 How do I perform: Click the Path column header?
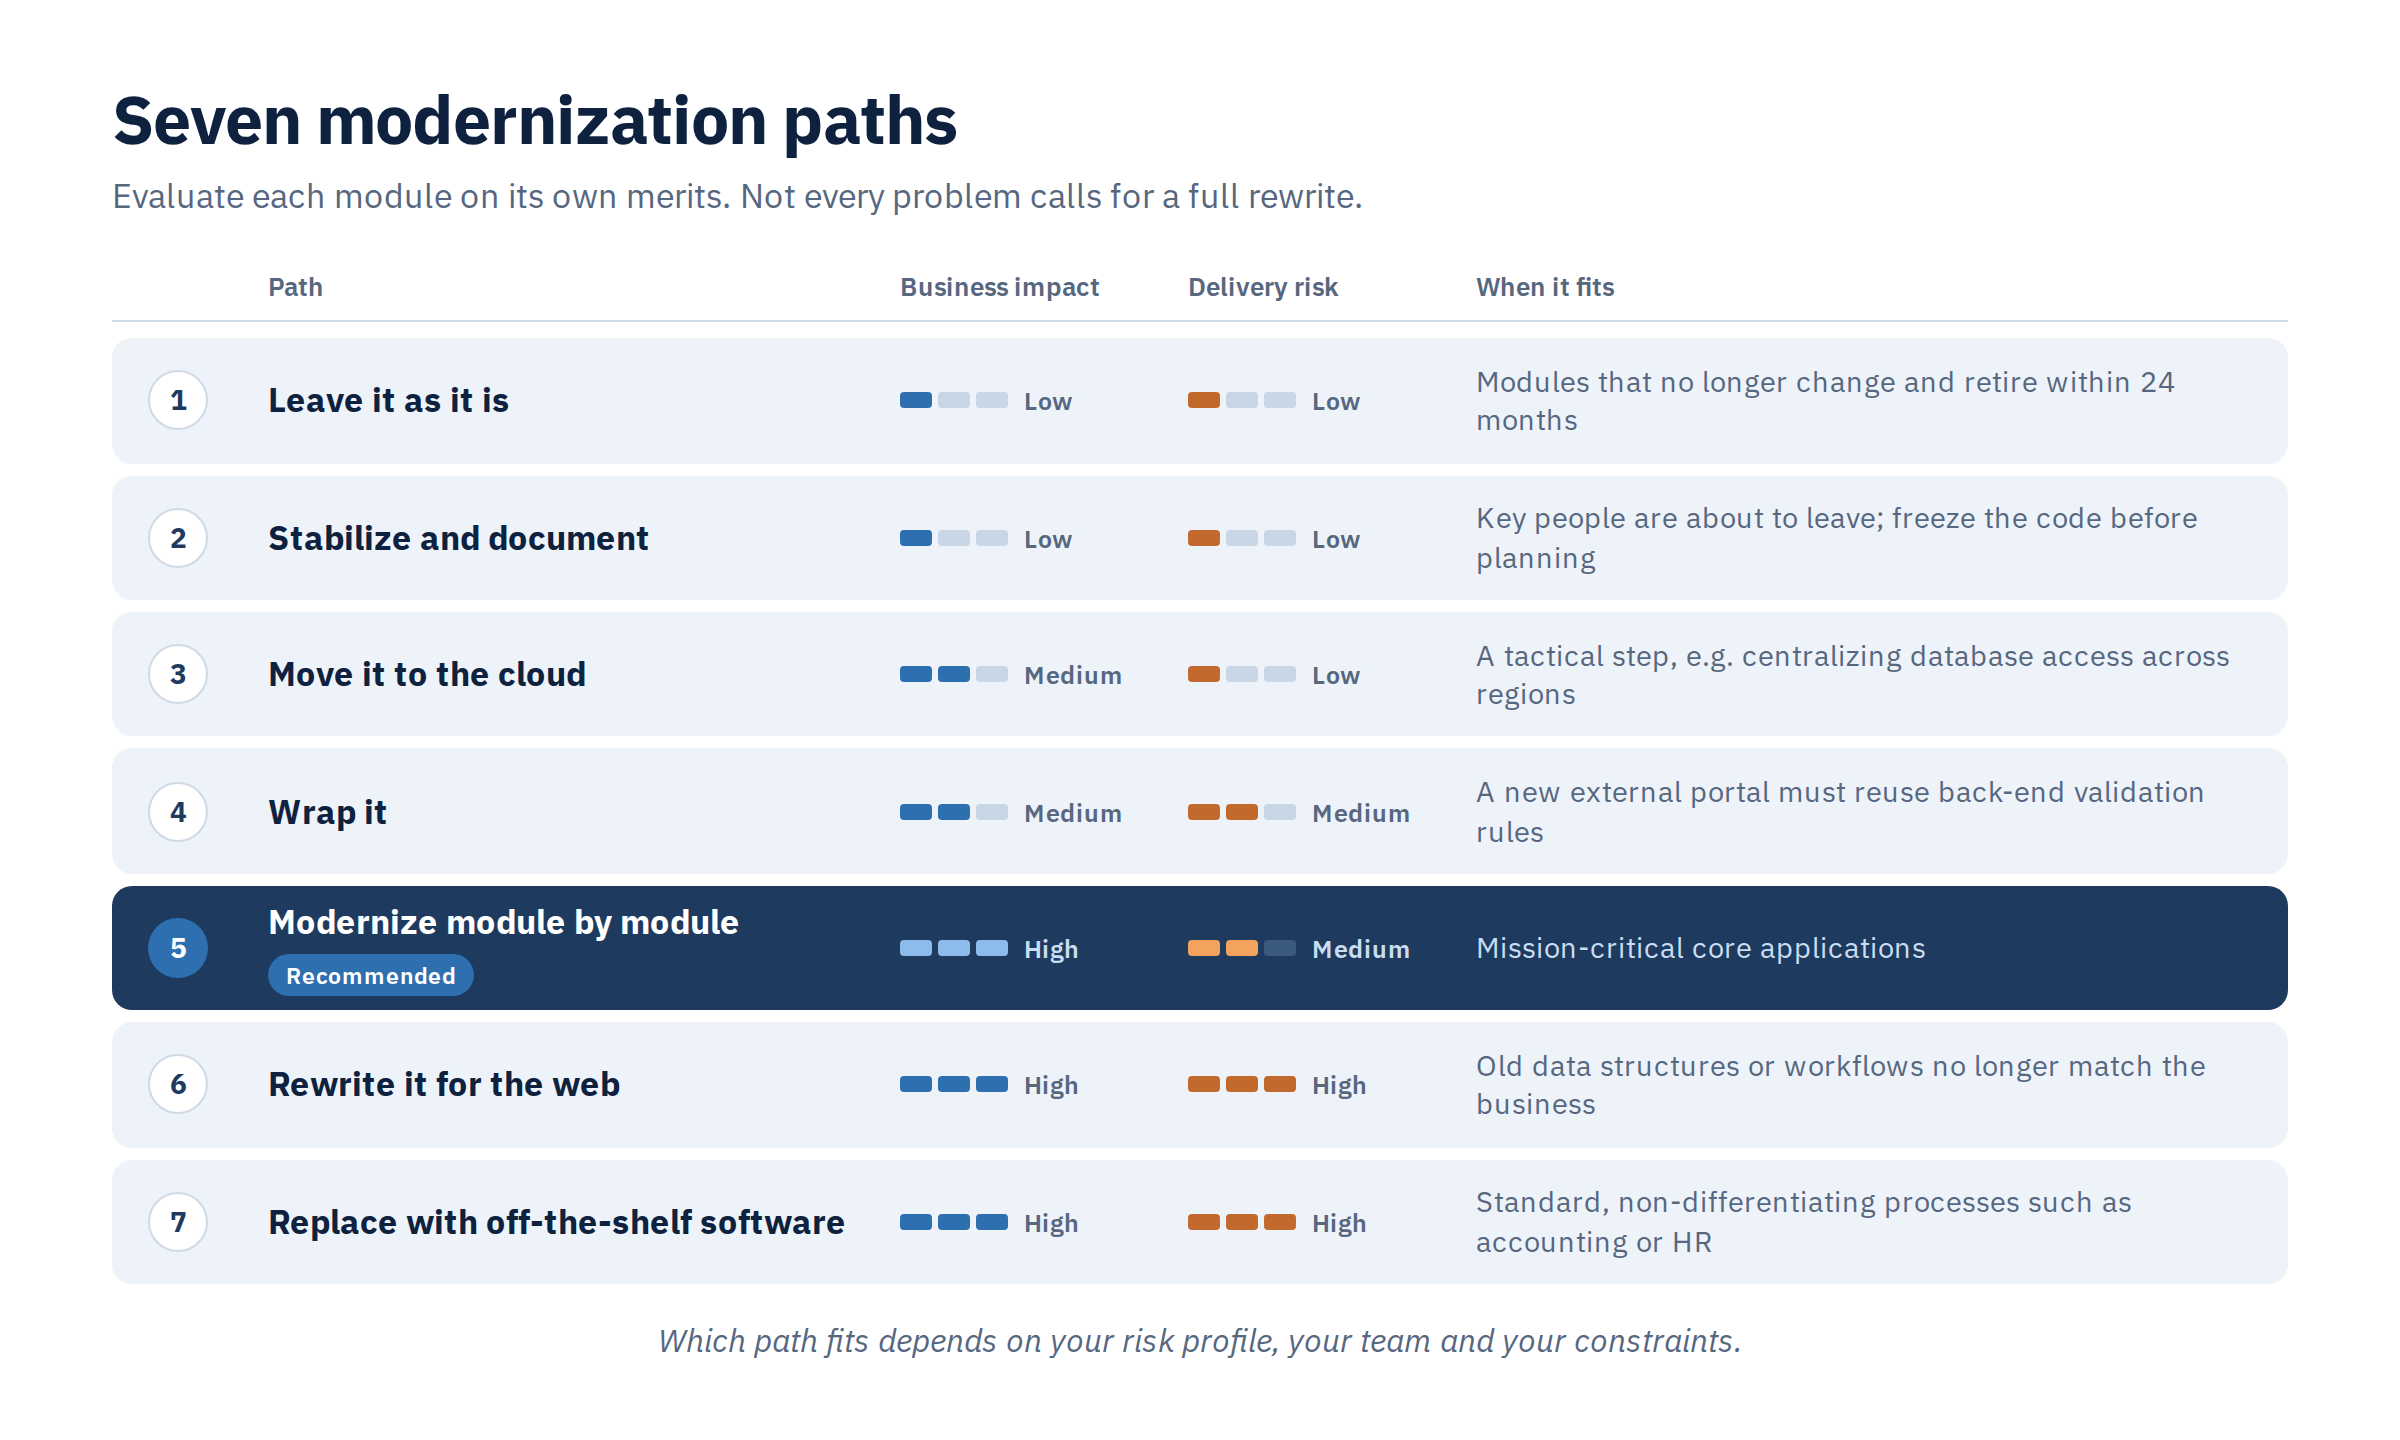pos(295,287)
